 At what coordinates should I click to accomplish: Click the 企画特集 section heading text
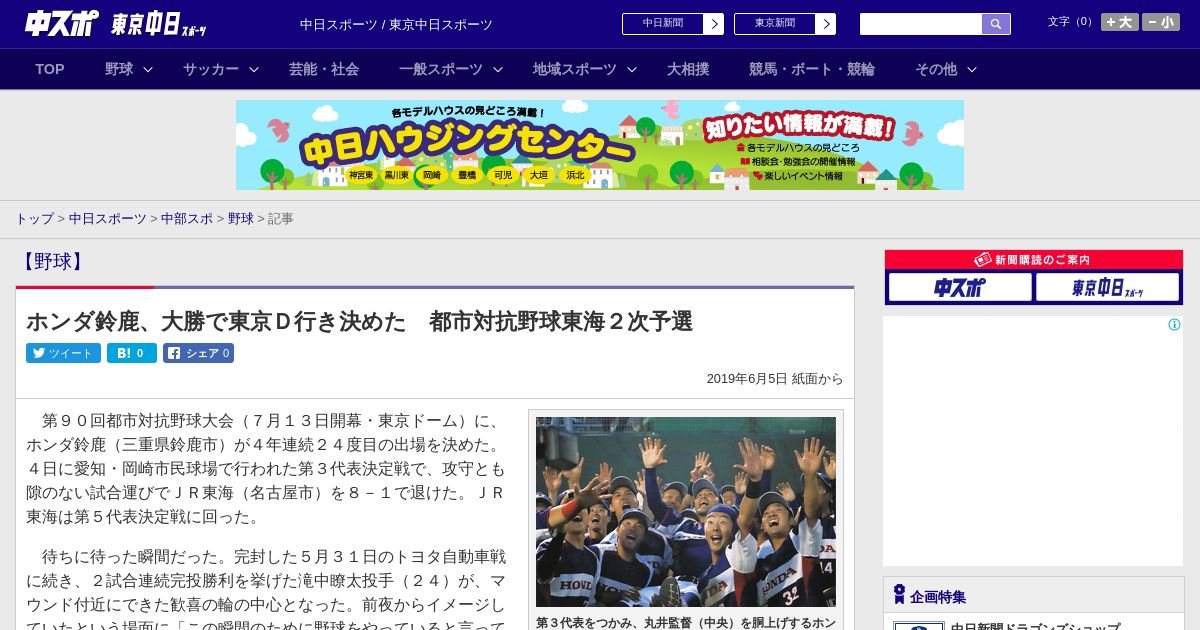(x=938, y=597)
